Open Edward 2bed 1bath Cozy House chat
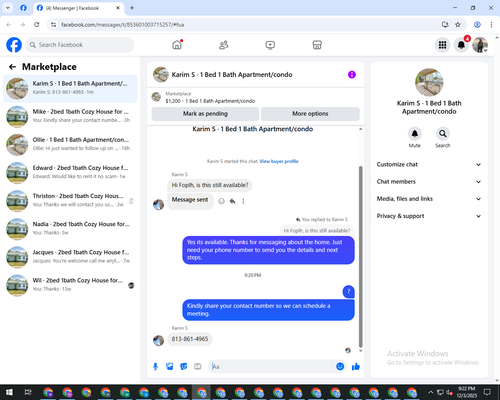The height and width of the screenshot is (400, 500). (x=70, y=173)
